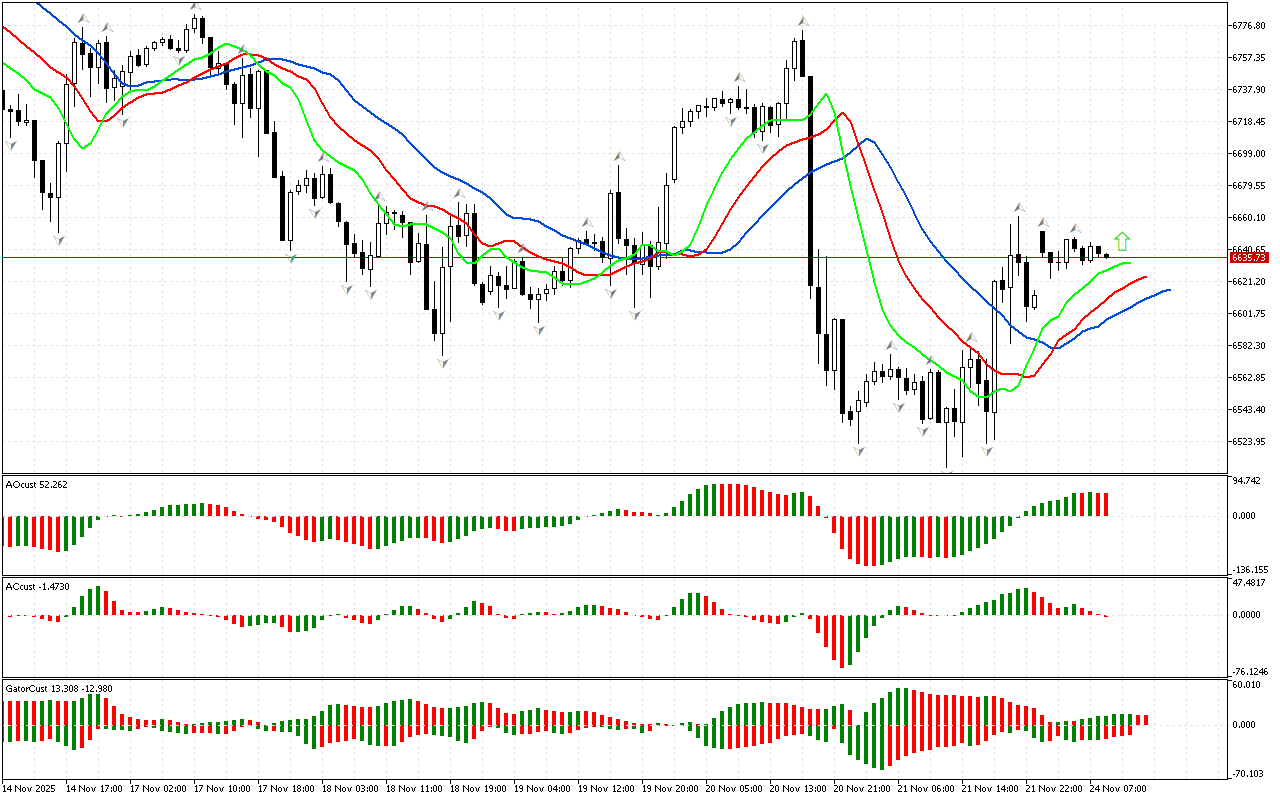Click the AOcust 52.262 indicator label

click(x=37, y=485)
